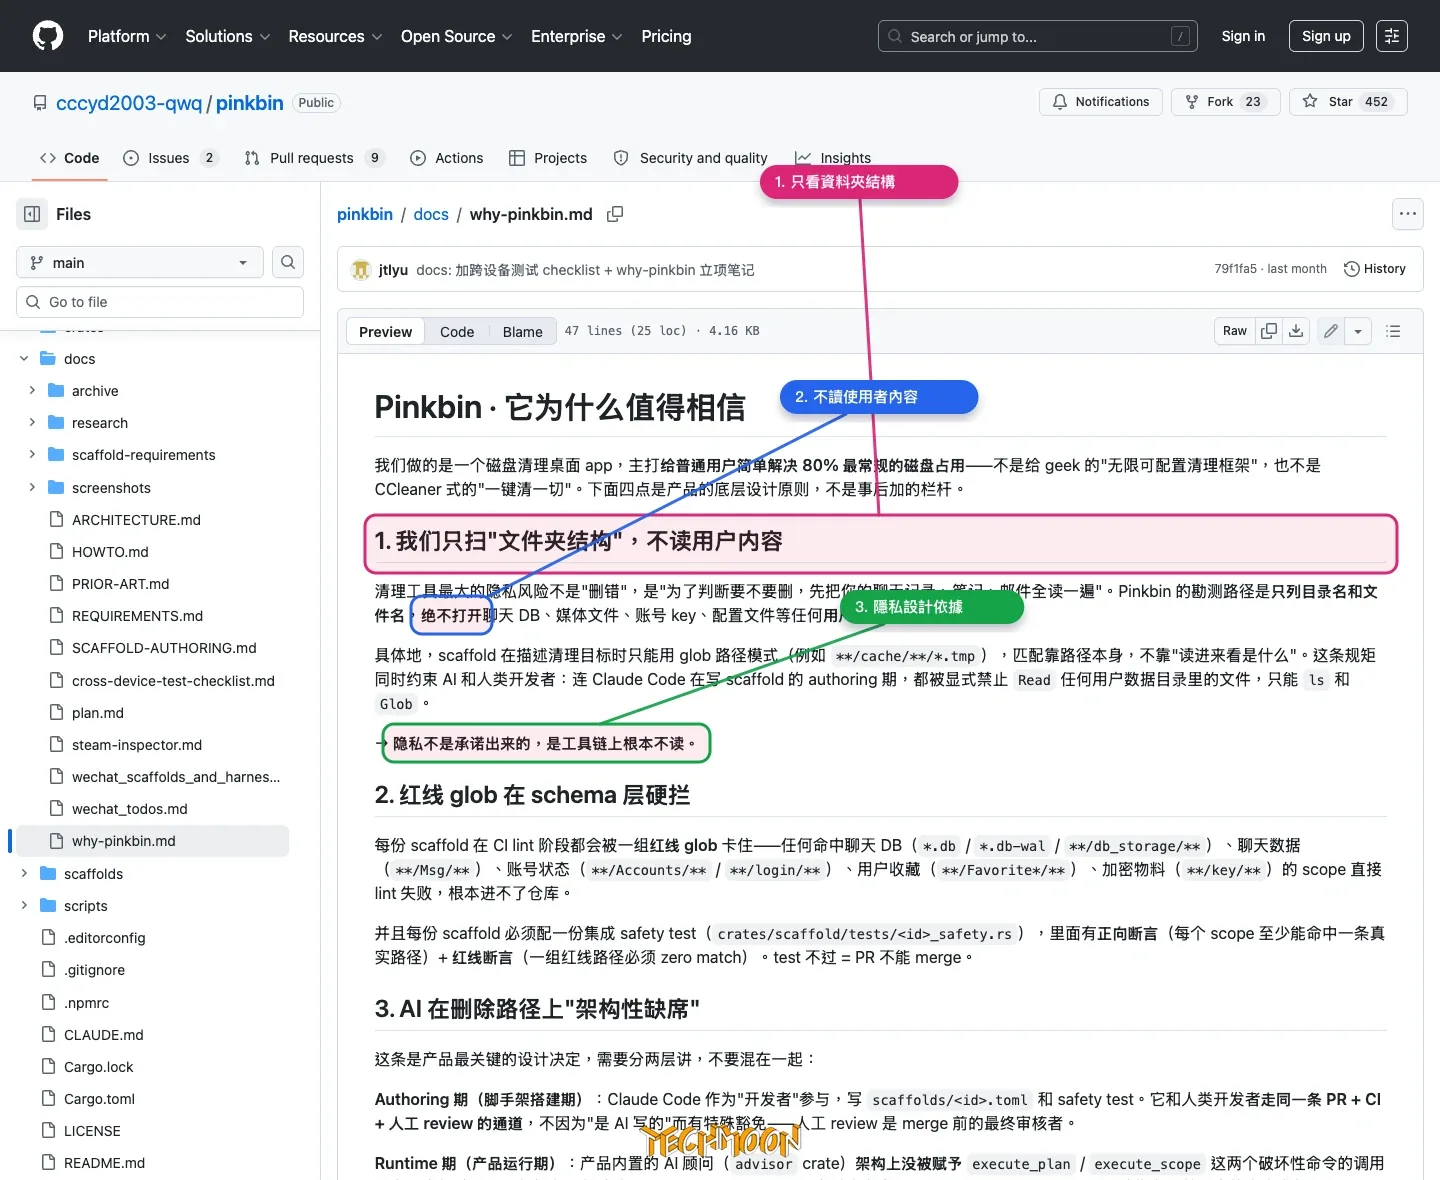Select the Code repository tab
The width and height of the screenshot is (1440, 1180).
coord(70,158)
